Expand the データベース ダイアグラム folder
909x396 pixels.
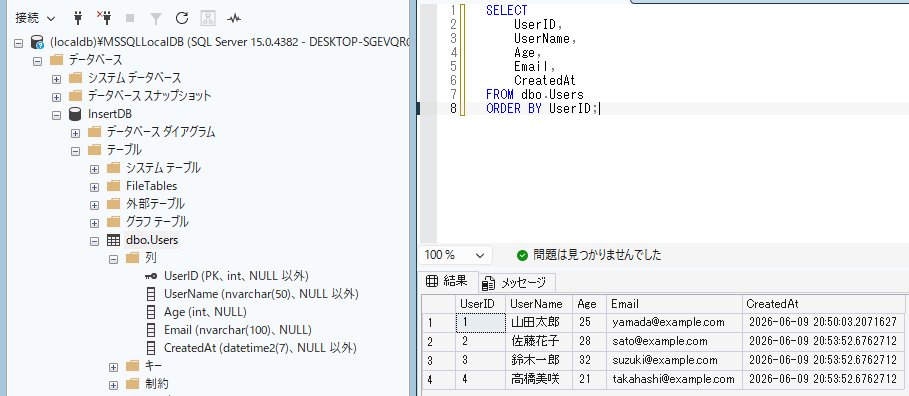coord(75,133)
